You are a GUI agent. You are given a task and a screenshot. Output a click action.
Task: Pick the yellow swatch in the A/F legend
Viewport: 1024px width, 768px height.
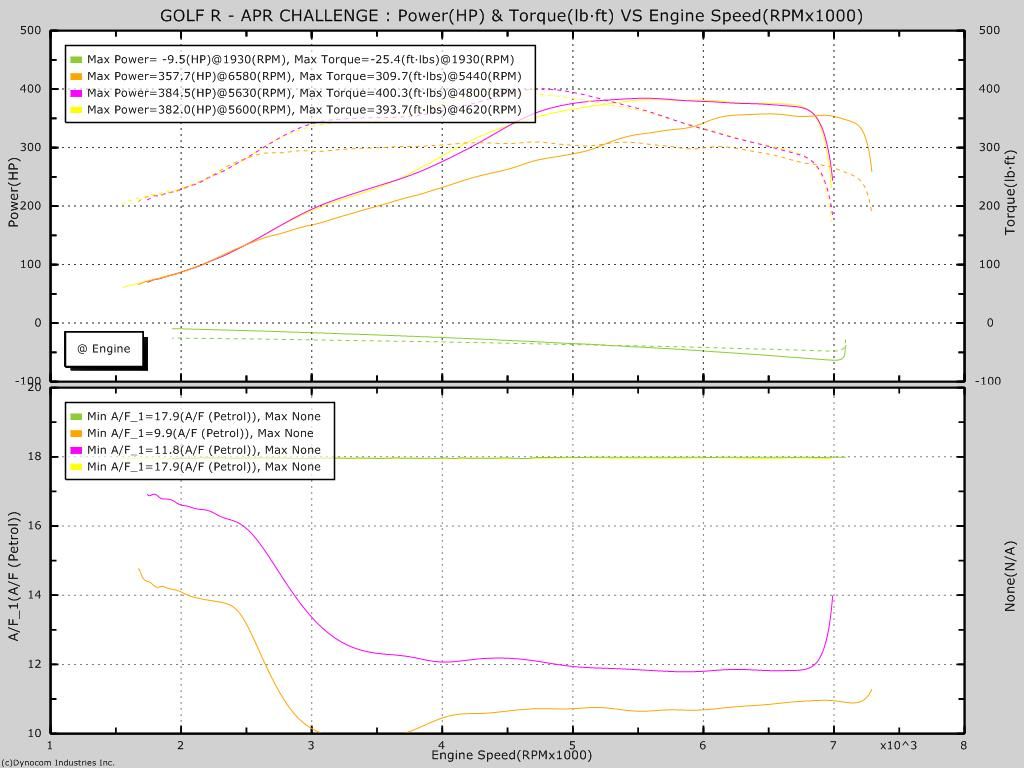click(76, 467)
